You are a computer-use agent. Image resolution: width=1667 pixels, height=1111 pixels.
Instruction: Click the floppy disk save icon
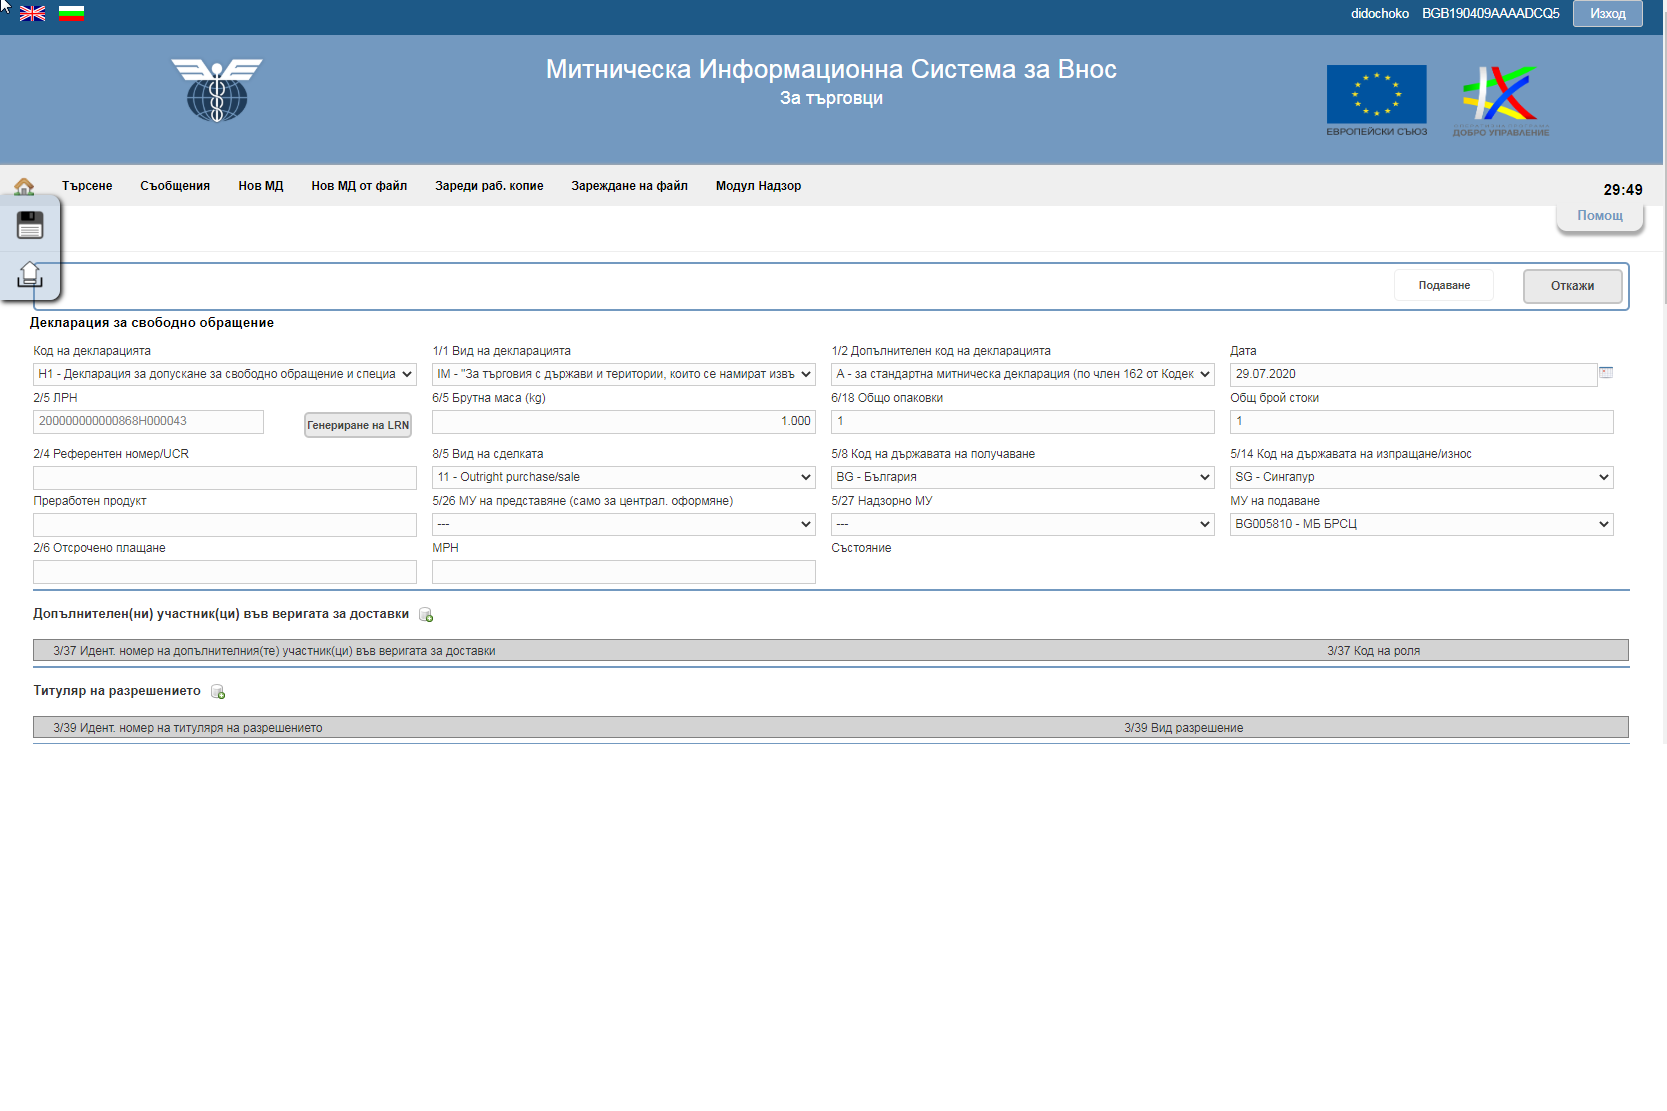(x=30, y=225)
